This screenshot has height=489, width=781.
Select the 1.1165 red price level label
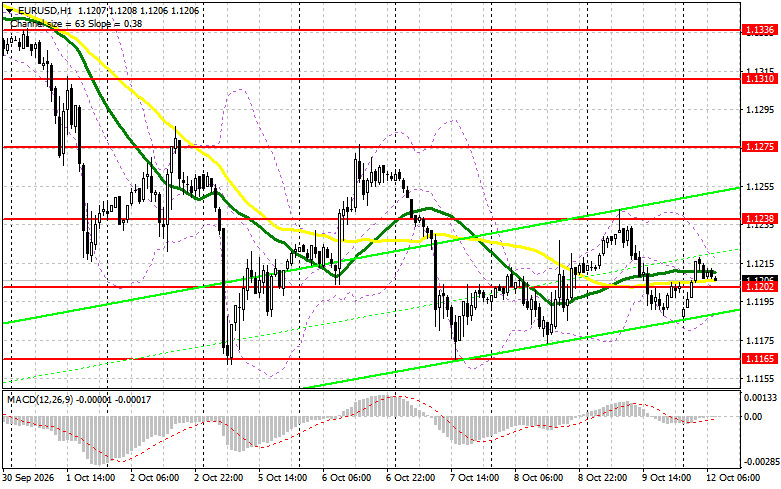coord(760,359)
